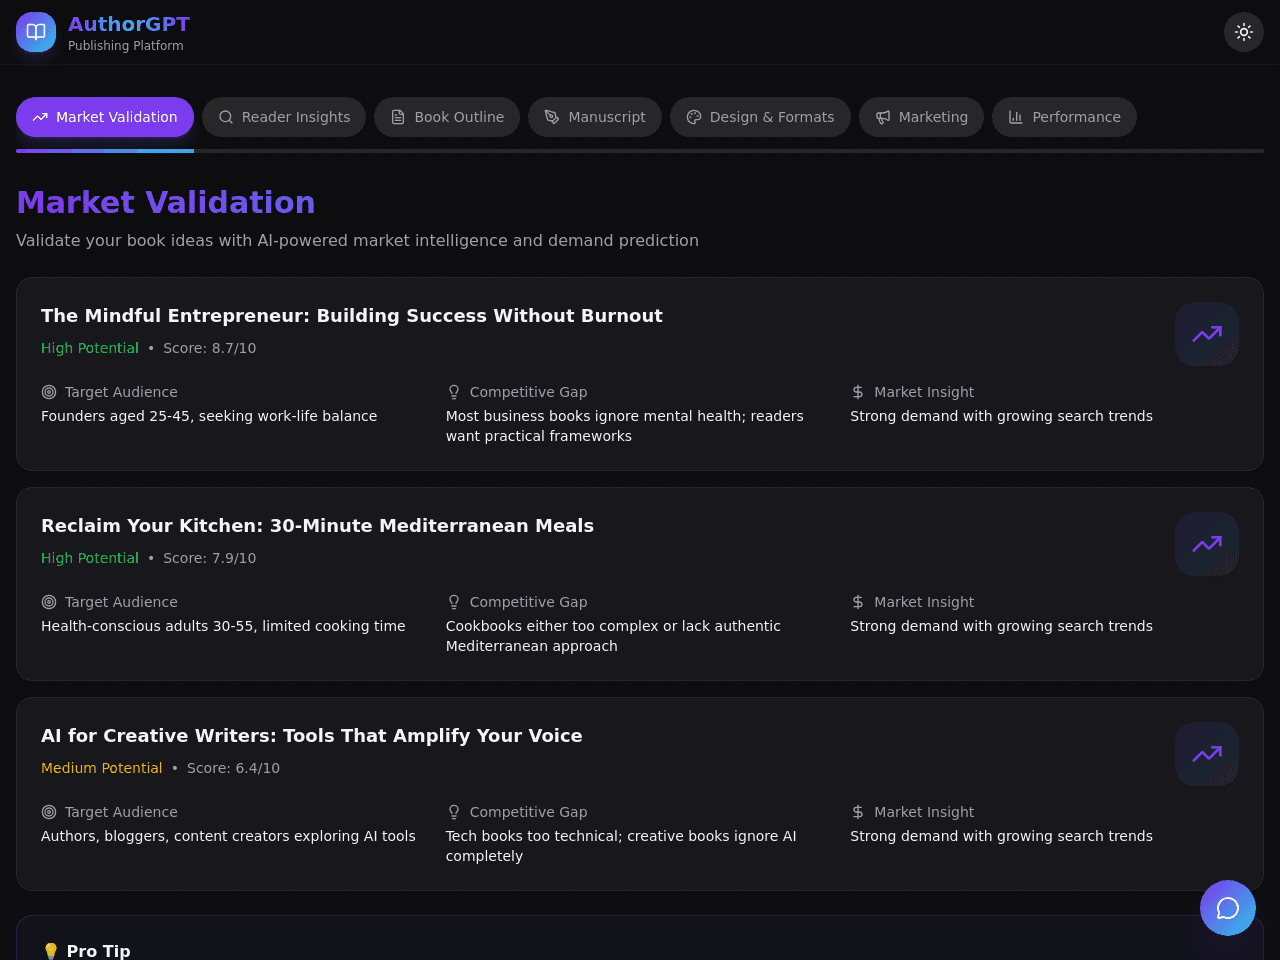Click trending icon on Reclaim Your Kitchen card
Viewport: 1280px width, 960px height.
pyautogui.click(x=1207, y=544)
